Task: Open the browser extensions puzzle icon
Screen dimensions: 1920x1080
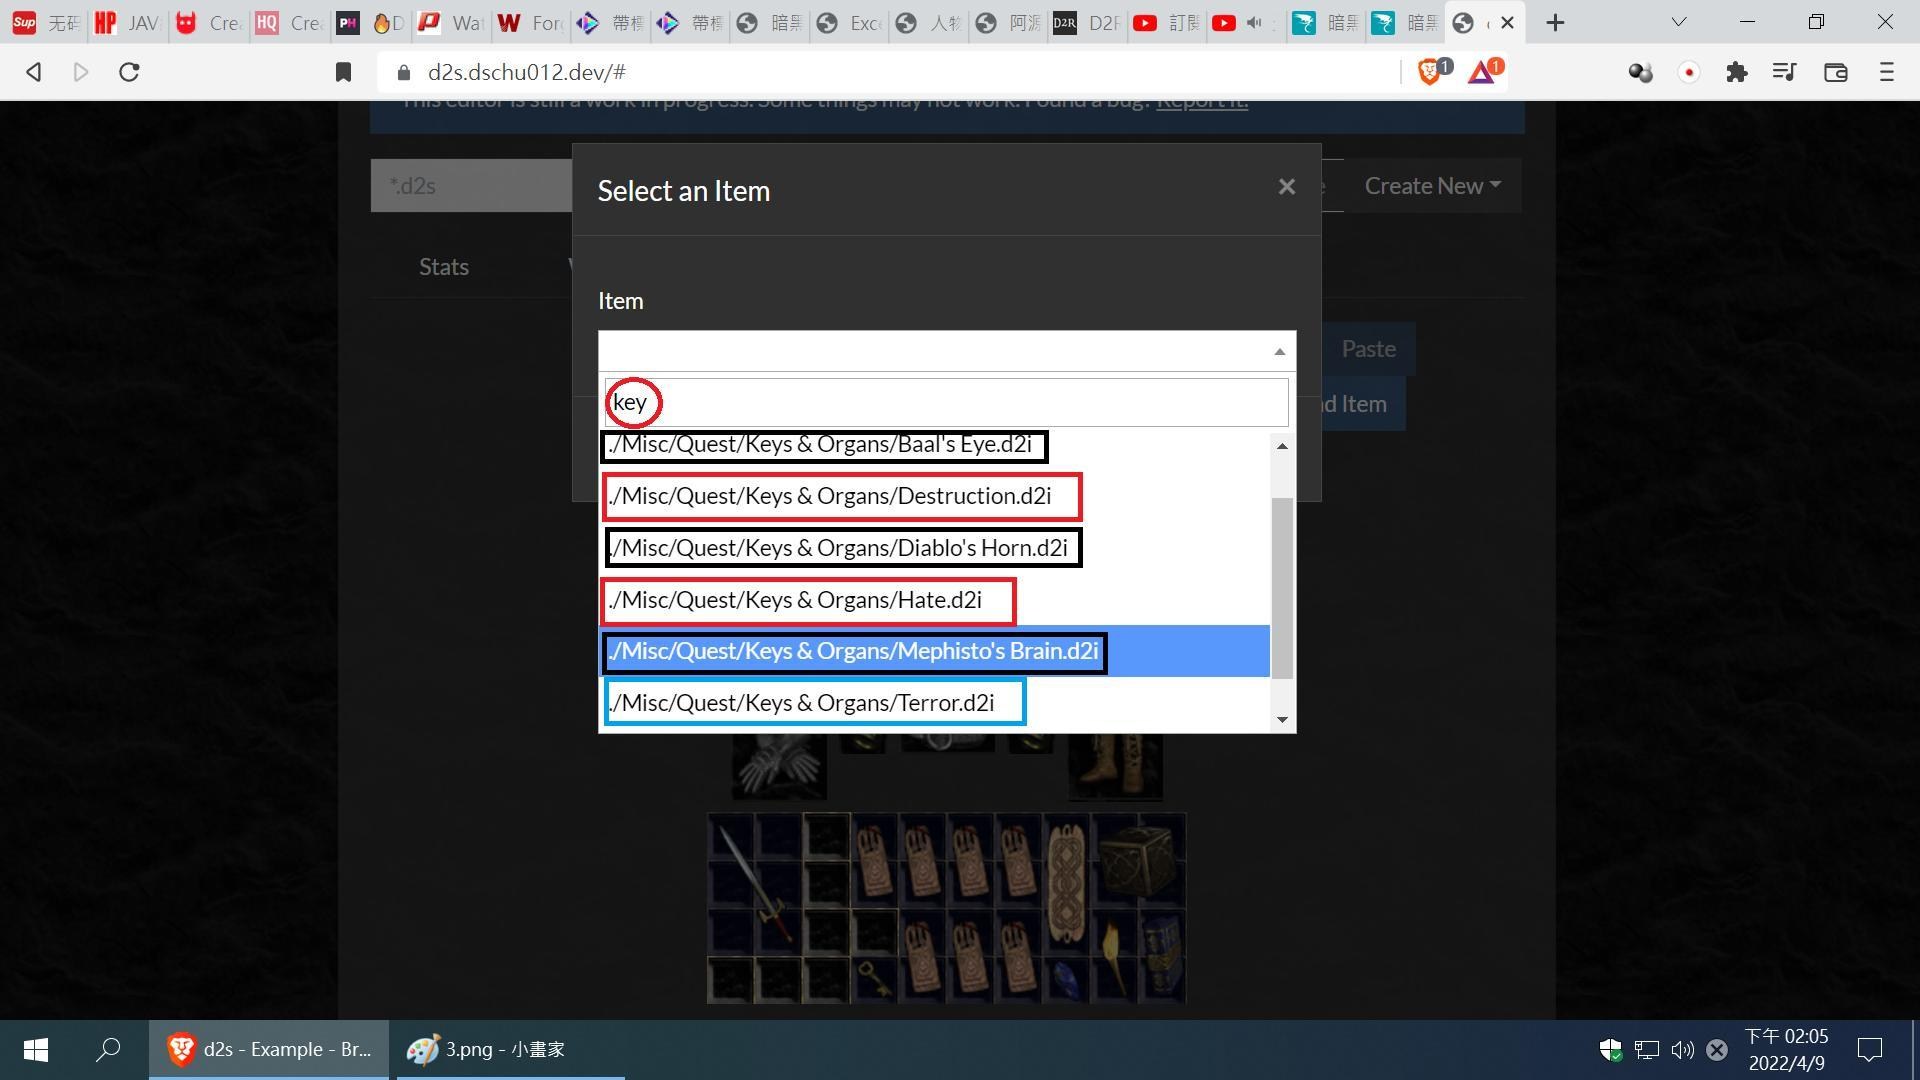Action: [1737, 72]
